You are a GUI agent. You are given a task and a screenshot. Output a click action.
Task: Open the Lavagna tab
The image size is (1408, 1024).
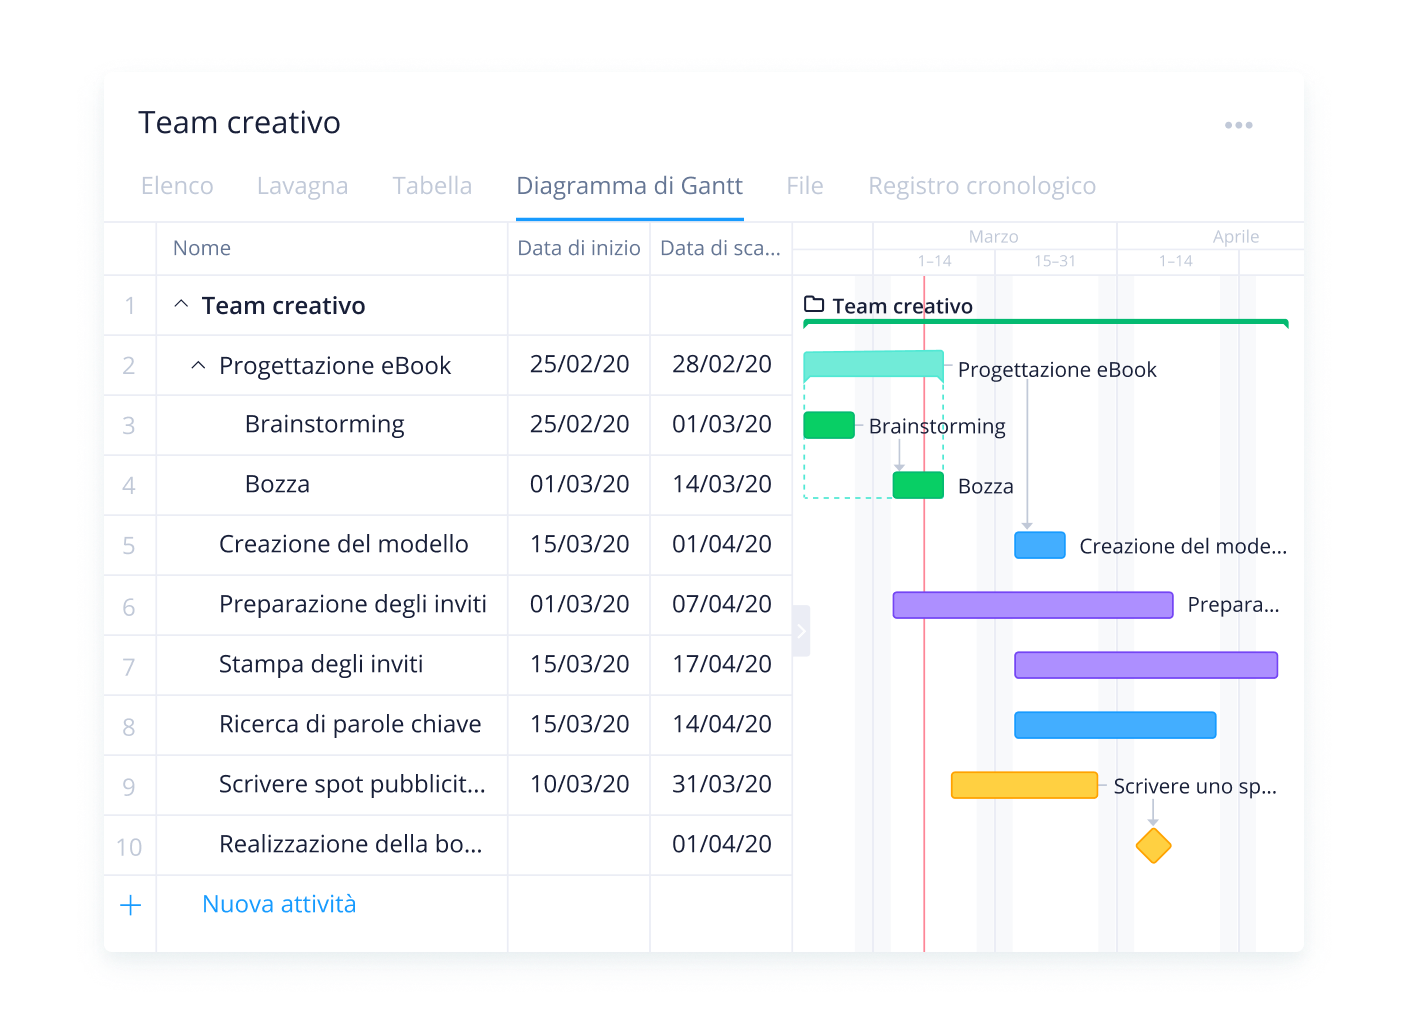(302, 186)
